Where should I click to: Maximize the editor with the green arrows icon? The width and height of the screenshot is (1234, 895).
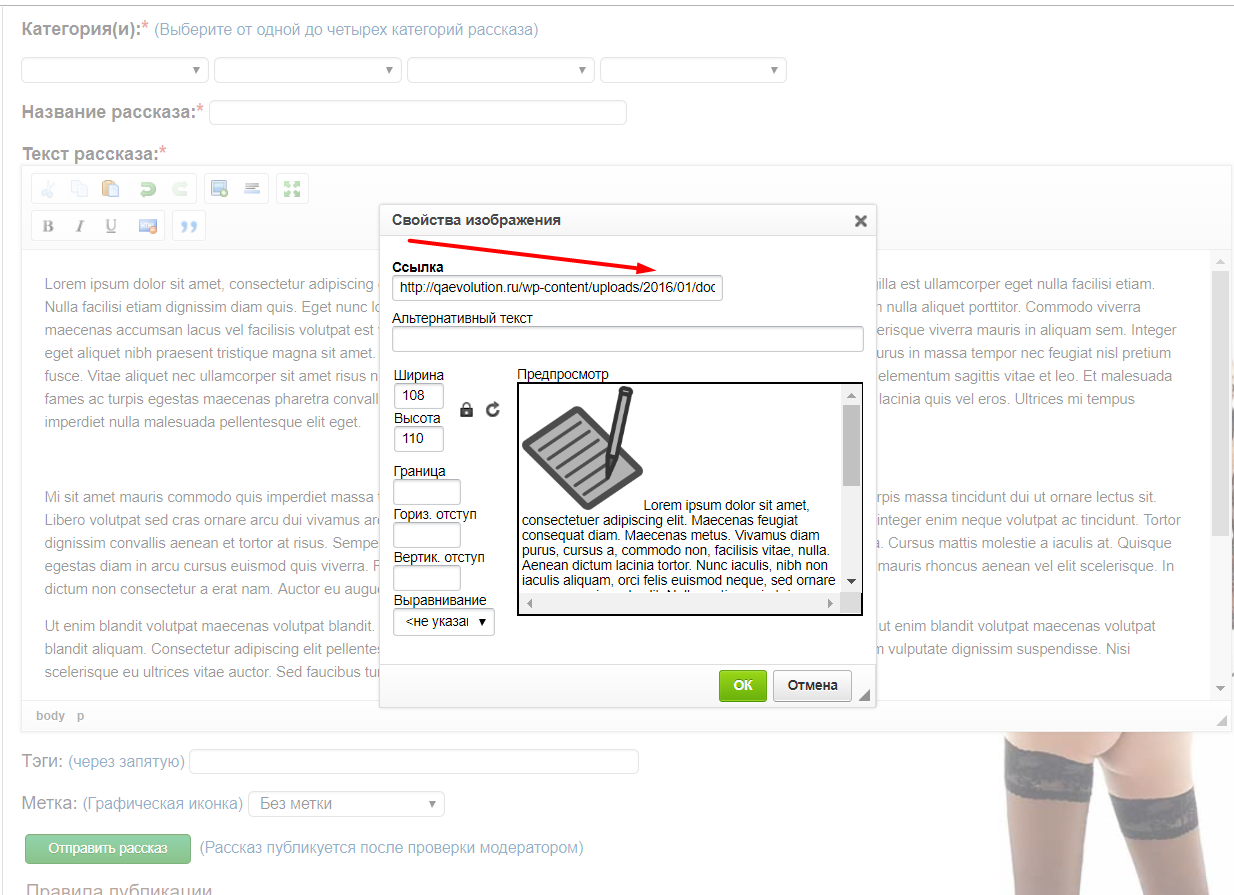[292, 189]
